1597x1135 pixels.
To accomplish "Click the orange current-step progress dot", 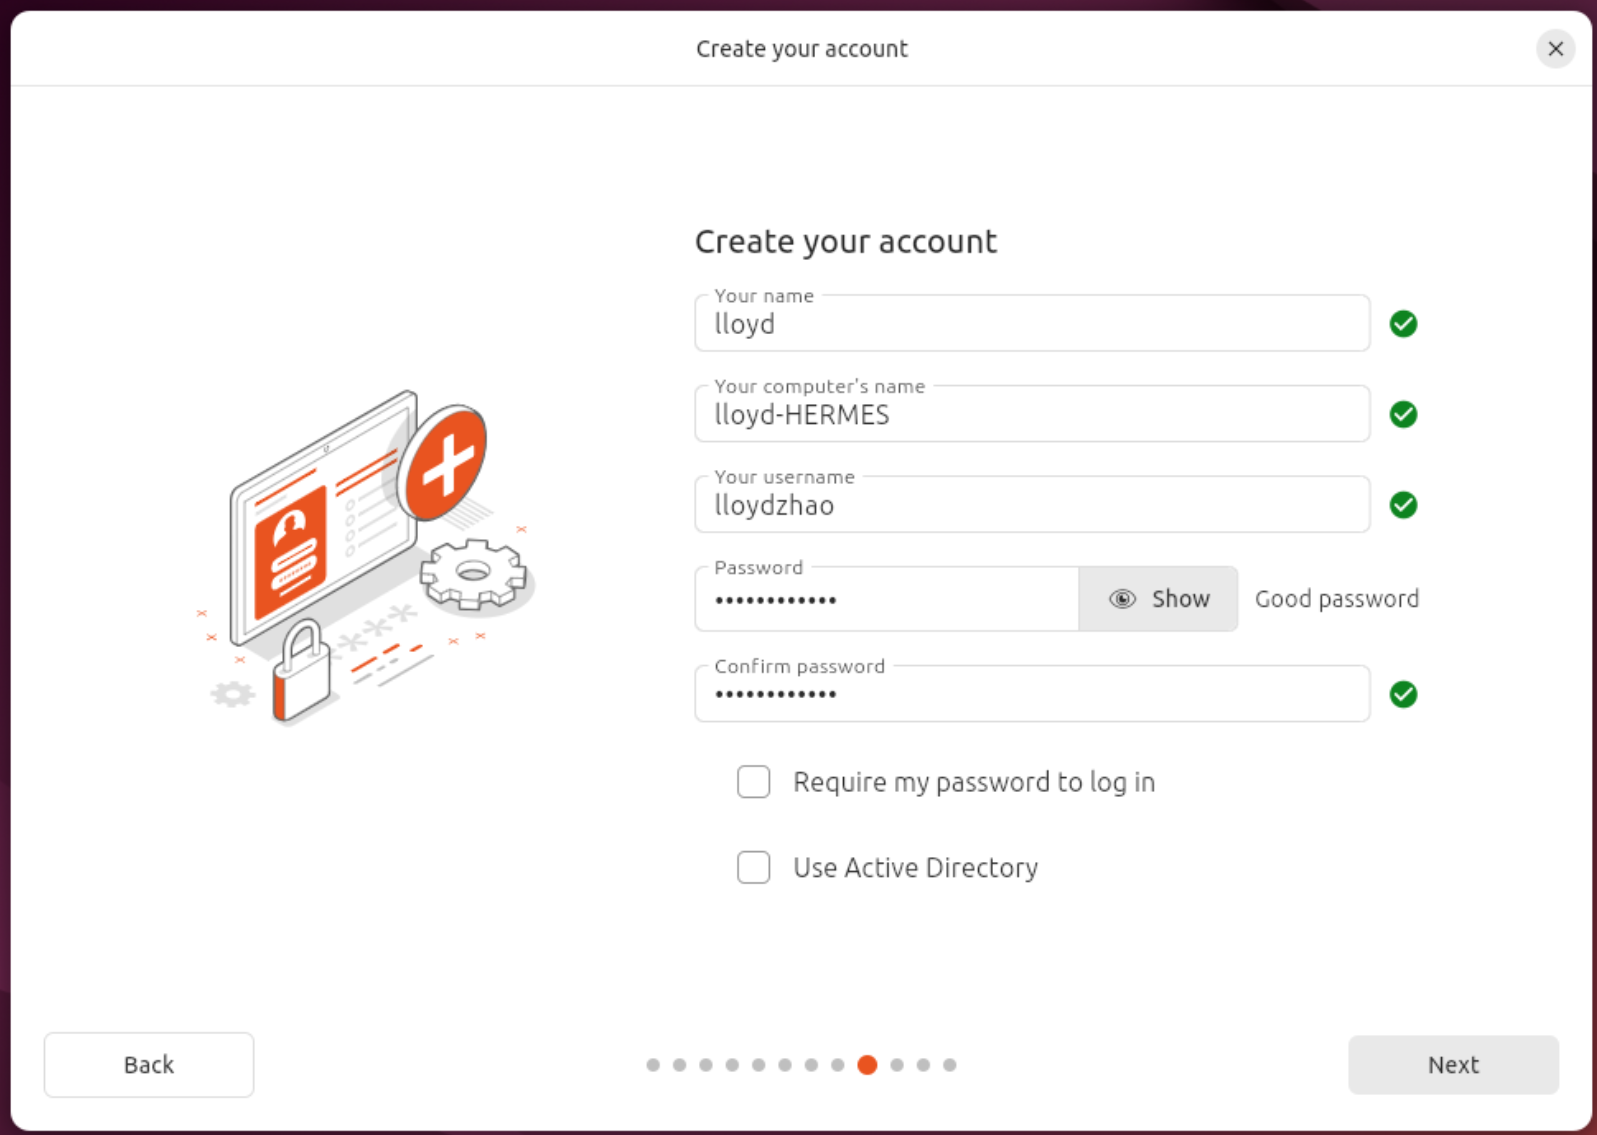I will 867,1065.
